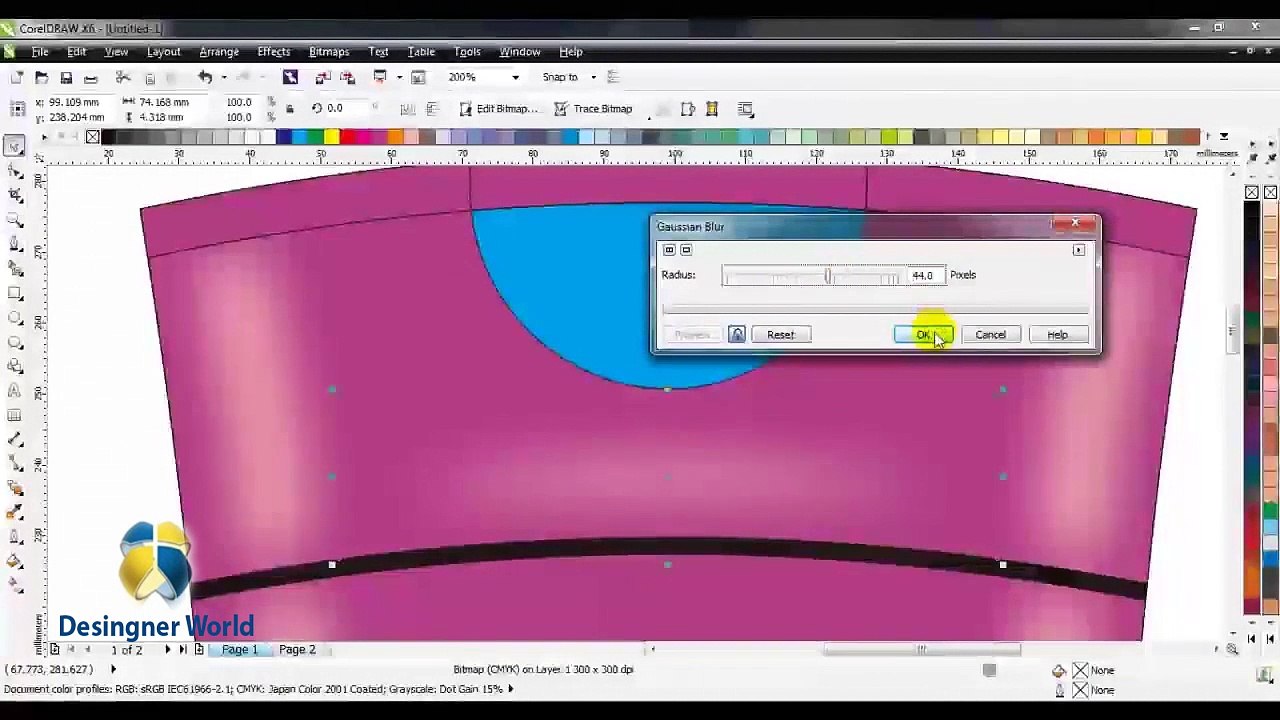Image resolution: width=1280 pixels, height=720 pixels.
Task: Select the Ellipse tool in toolbox
Action: point(15,318)
